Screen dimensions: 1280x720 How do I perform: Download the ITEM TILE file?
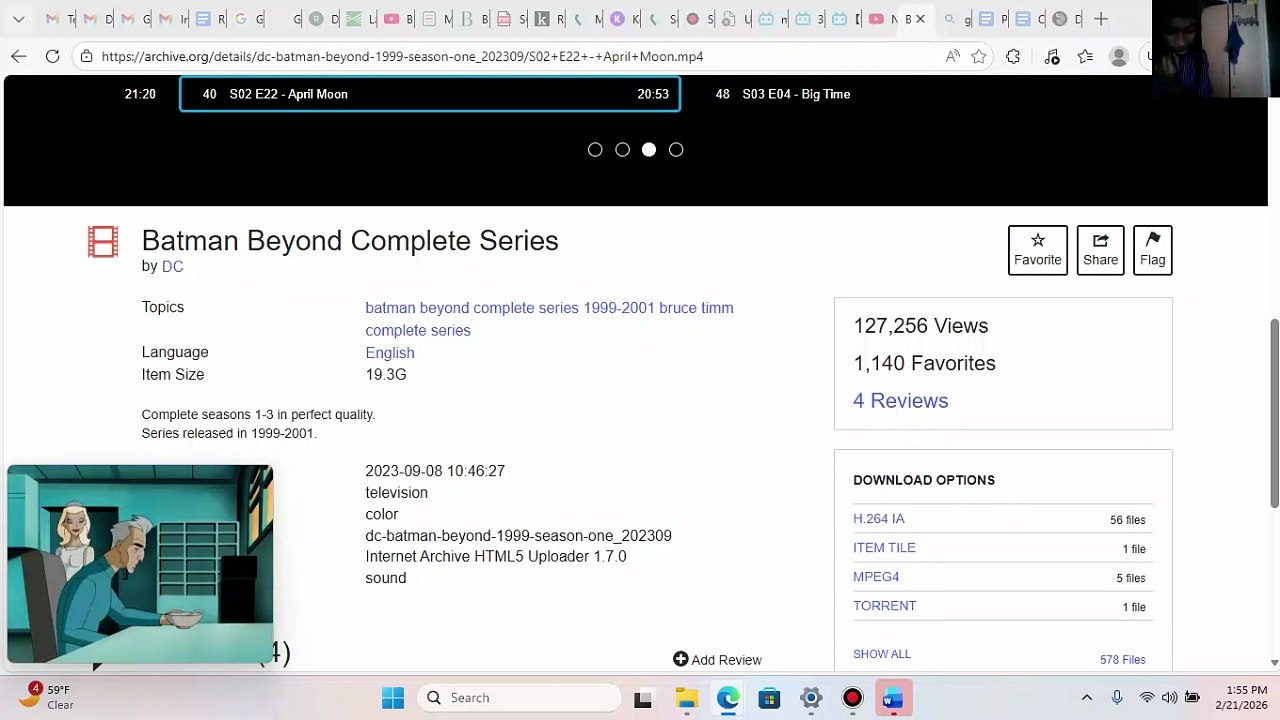point(884,548)
